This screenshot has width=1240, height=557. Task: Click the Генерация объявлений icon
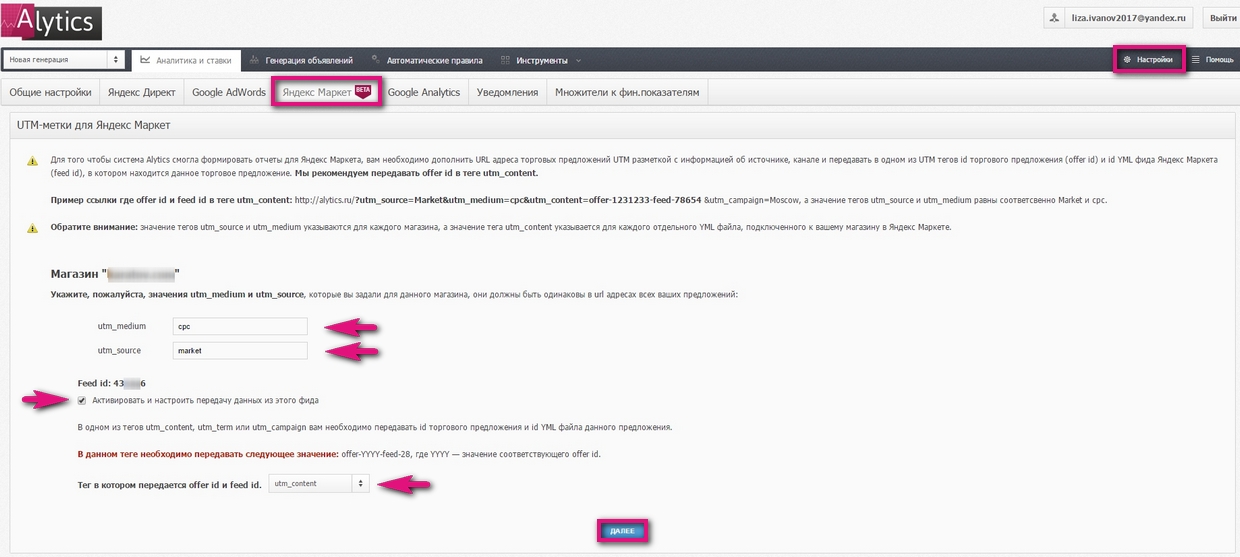coord(256,60)
